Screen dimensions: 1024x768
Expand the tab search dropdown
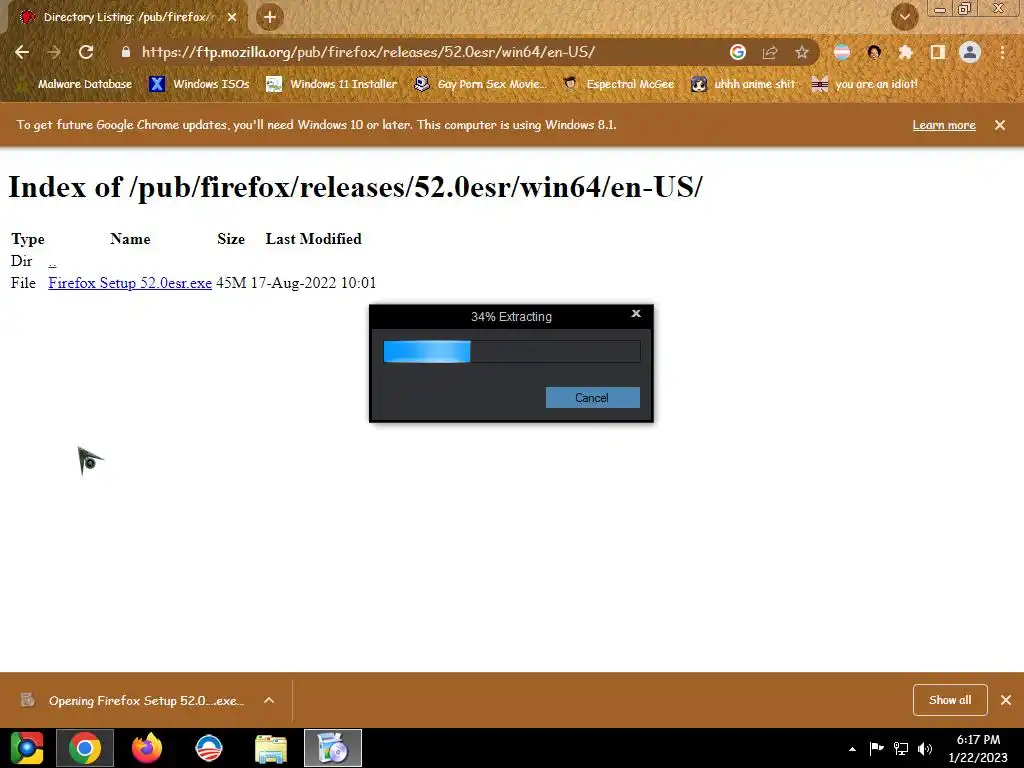[x=905, y=17]
